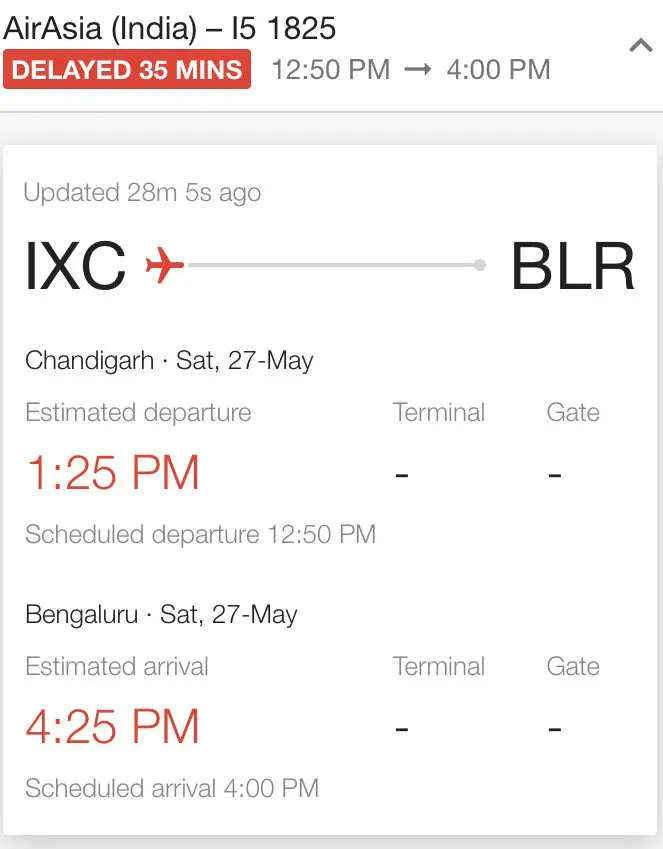The image size is (663, 849).
Task: Select the IXC origin airport code
Action: pyautogui.click(x=76, y=267)
